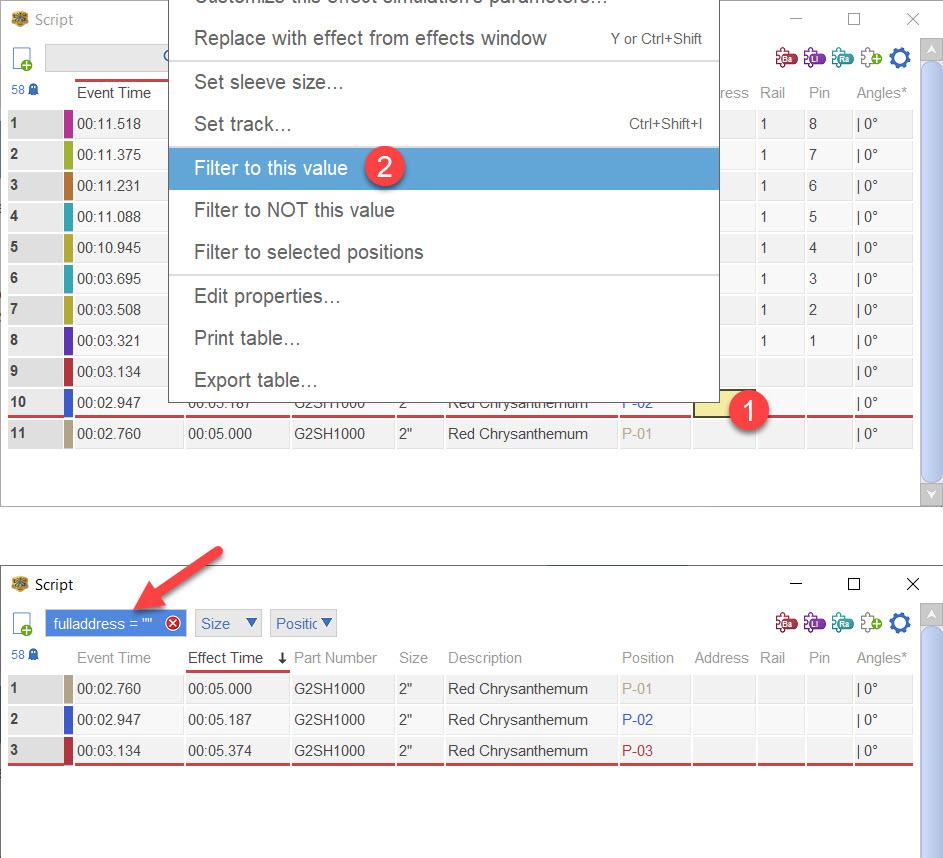Open 'Edit properties...' from context menu

[267, 296]
